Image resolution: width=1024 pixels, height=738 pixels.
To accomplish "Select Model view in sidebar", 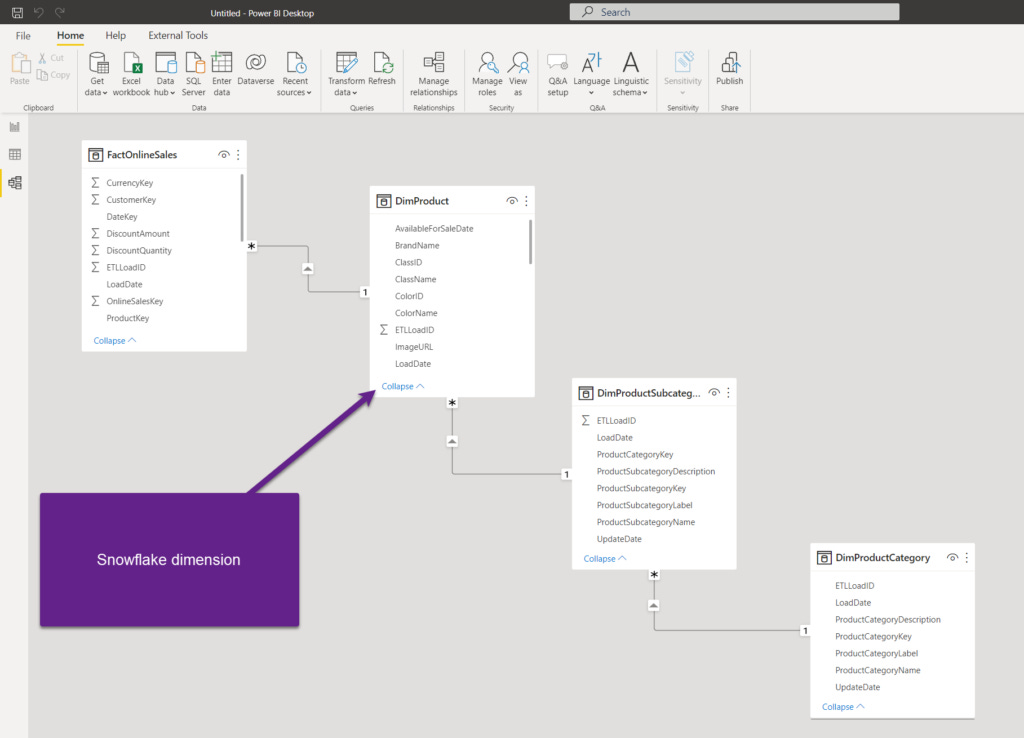I will 14,183.
